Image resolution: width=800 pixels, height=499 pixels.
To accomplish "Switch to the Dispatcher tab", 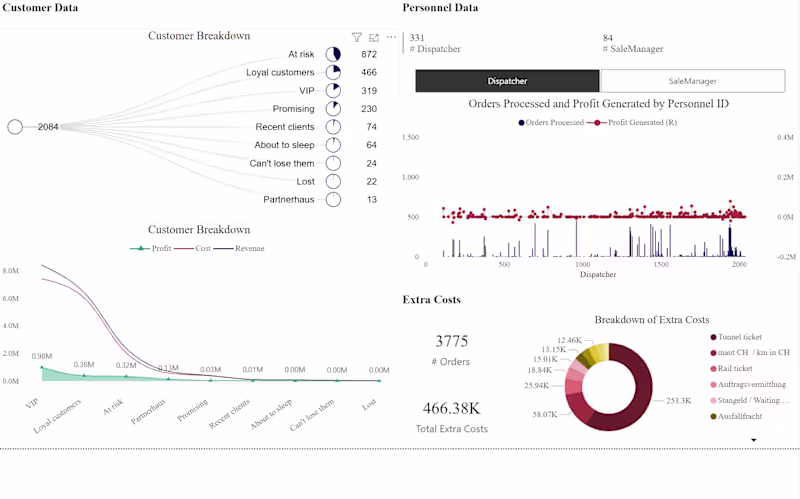I will (x=507, y=81).
